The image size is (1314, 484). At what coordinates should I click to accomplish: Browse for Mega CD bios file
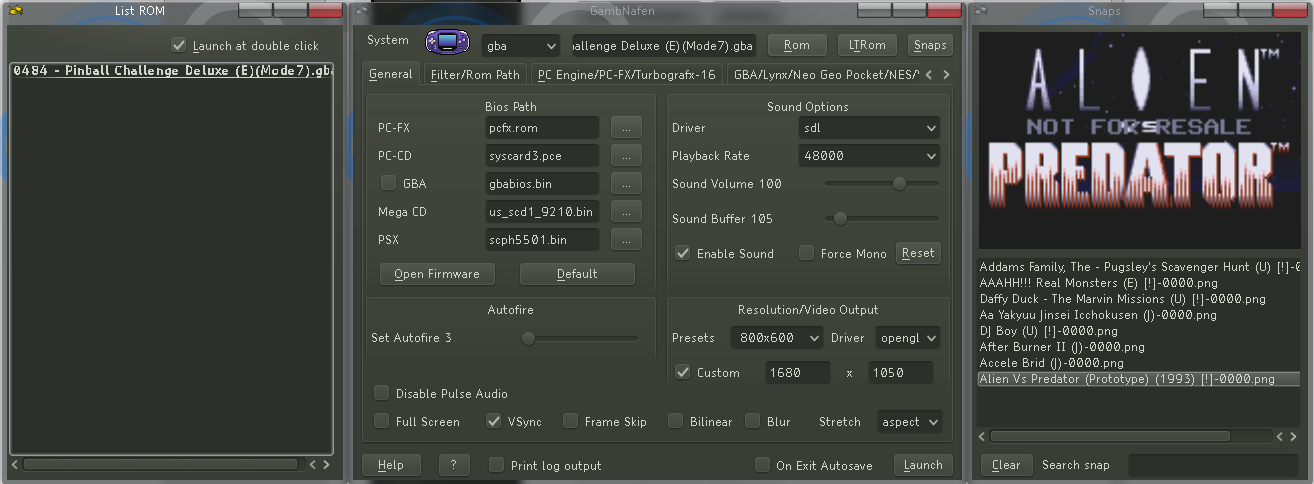(626, 212)
